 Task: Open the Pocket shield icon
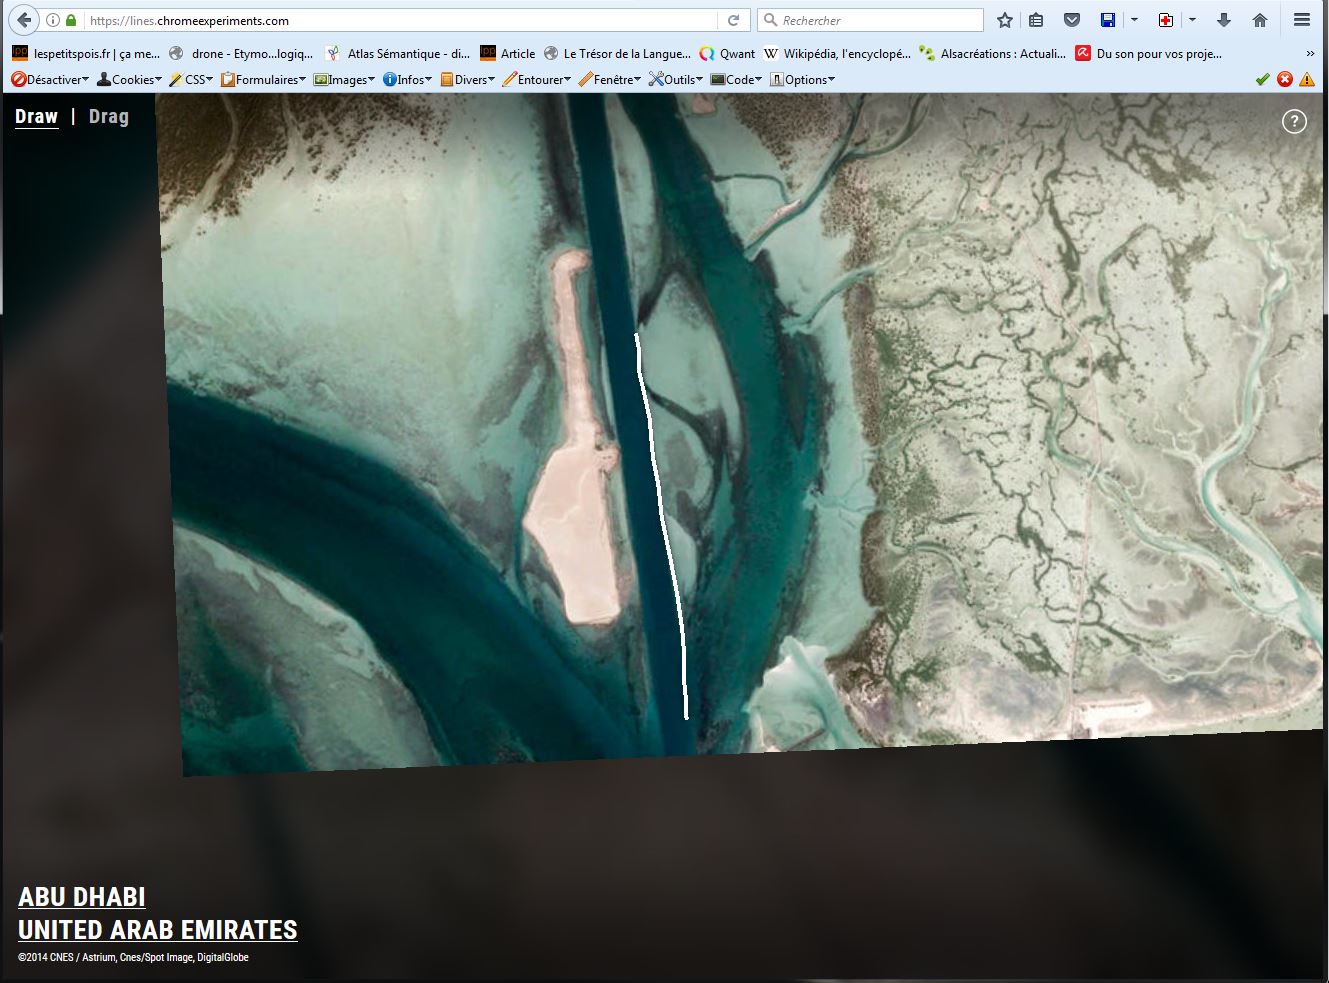coord(1071,20)
